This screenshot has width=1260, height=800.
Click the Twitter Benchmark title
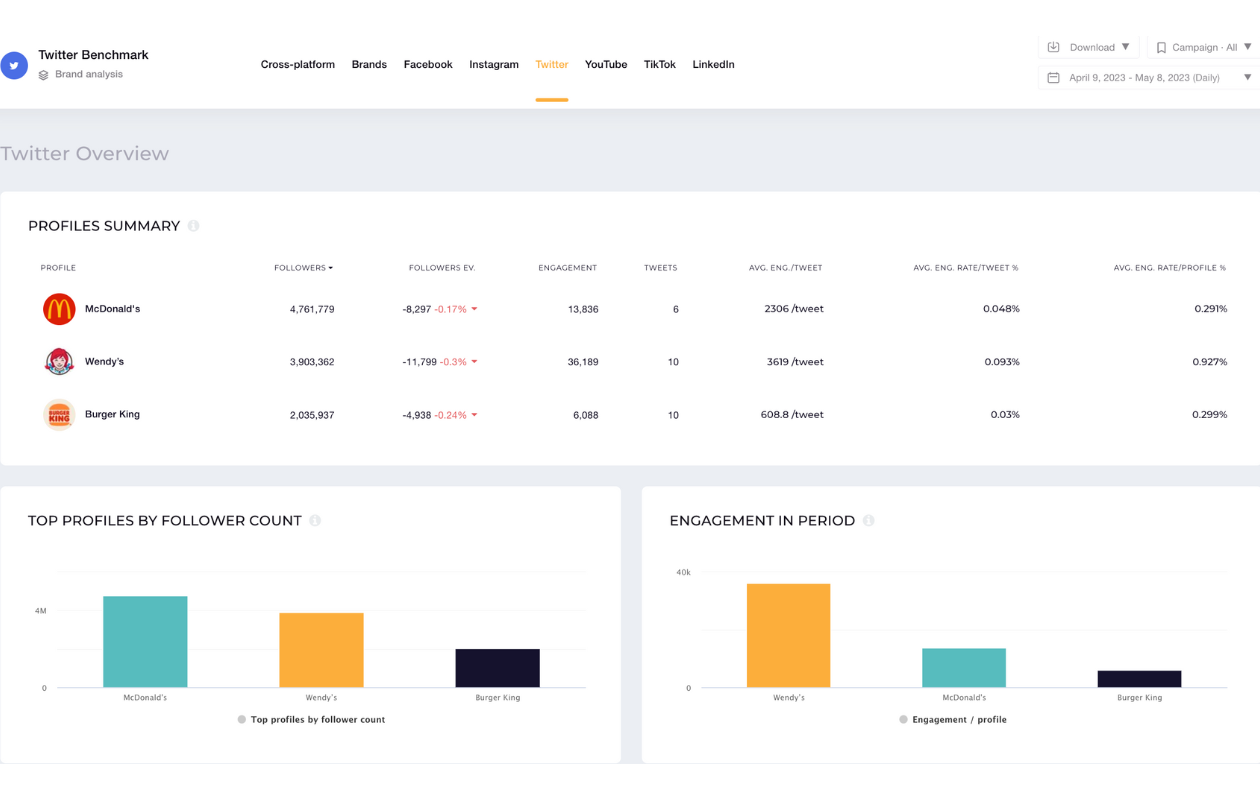click(x=93, y=55)
